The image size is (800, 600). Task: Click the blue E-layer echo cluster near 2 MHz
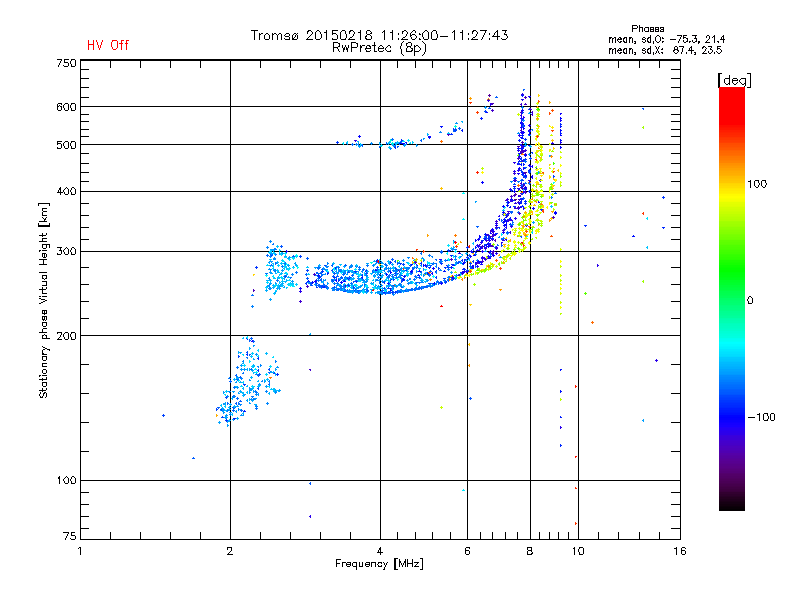click(x=247, y=382)
